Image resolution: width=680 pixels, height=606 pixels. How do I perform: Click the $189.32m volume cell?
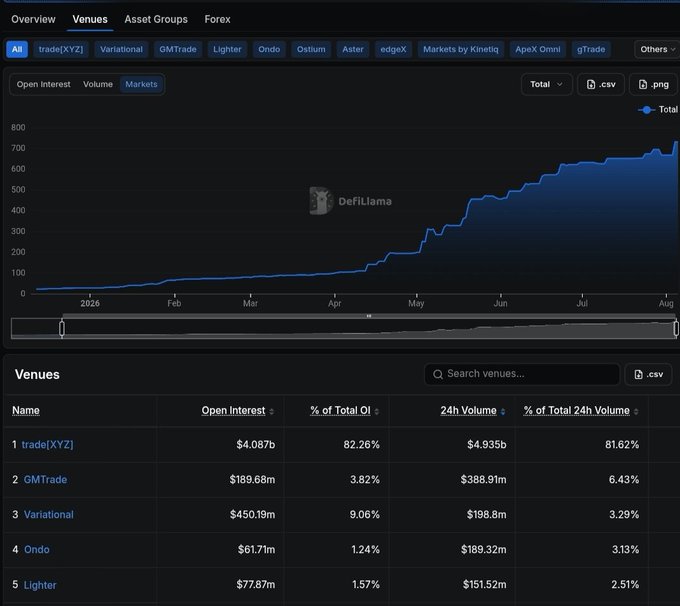pos(483,550)
